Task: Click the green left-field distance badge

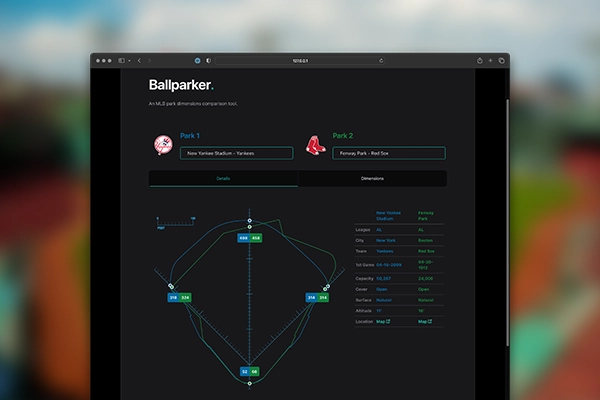Action: [185, 297]
